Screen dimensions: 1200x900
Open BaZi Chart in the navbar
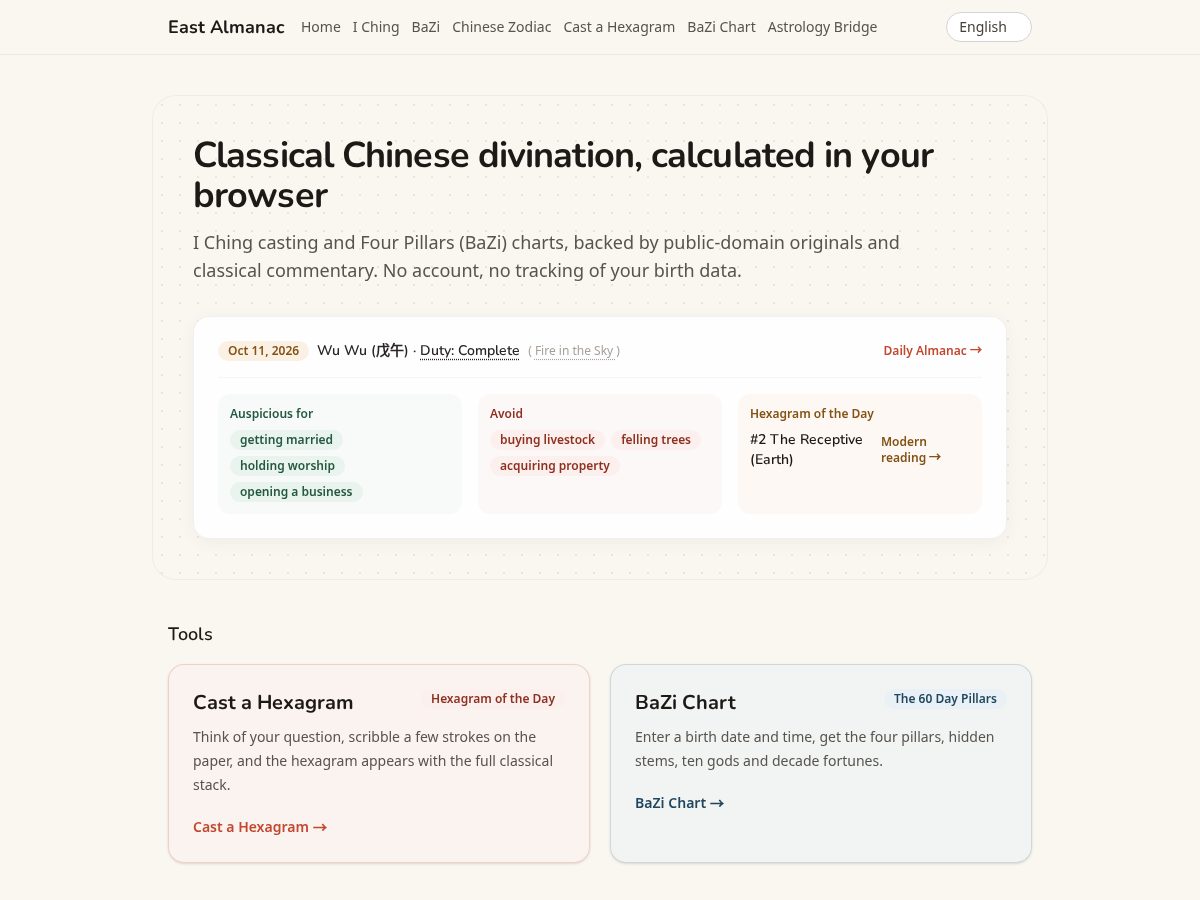[721, 27]
